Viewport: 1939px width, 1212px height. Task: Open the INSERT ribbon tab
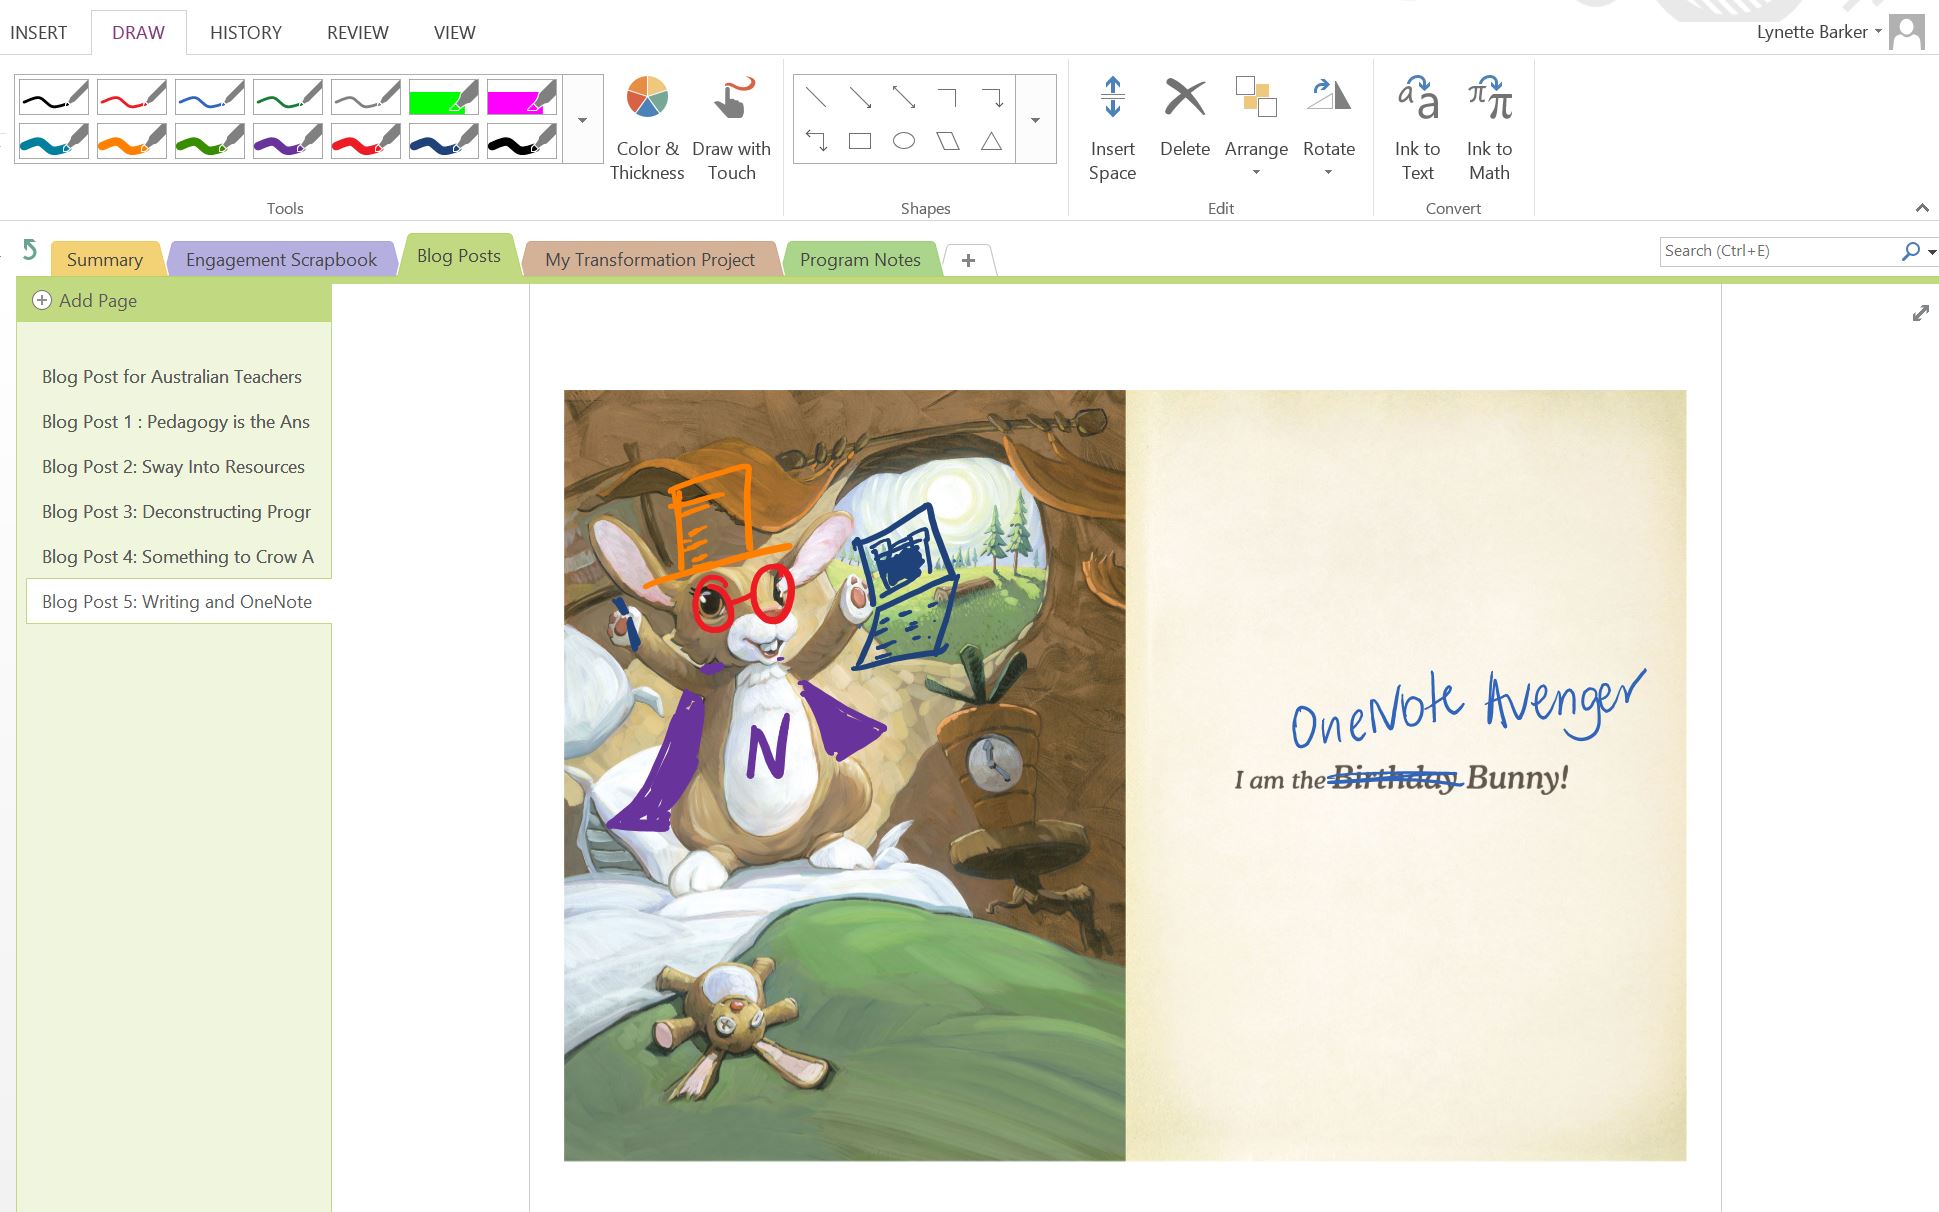point(38,33)
